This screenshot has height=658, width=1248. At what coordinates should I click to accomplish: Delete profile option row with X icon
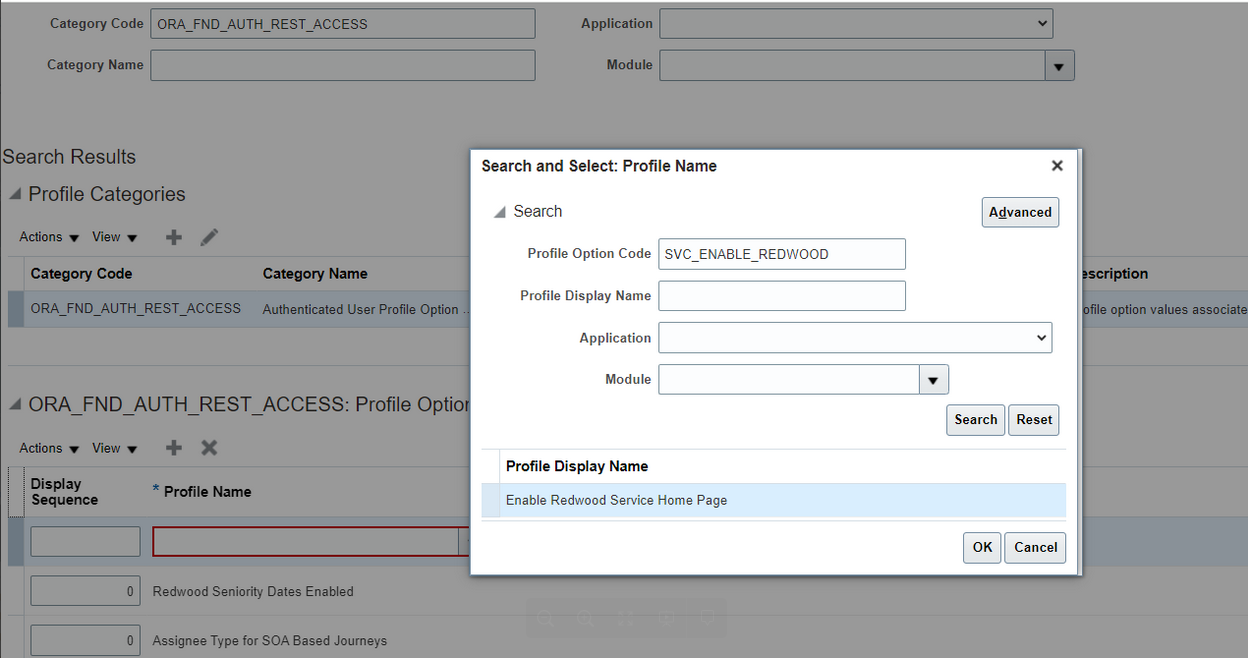[209, 448]
